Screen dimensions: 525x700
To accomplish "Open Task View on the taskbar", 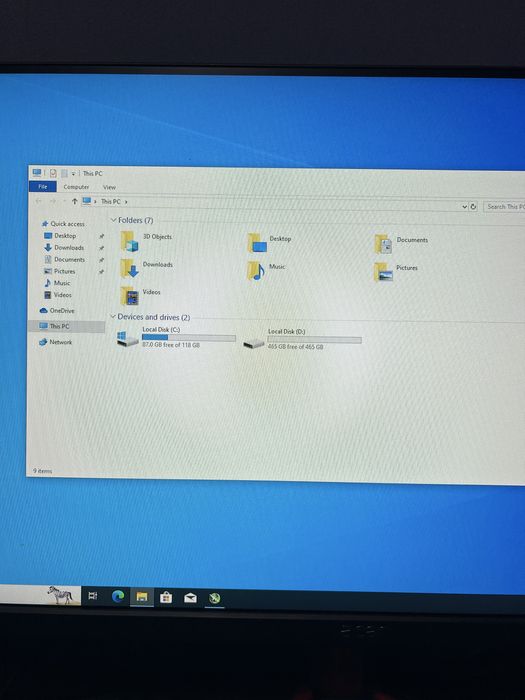I will click(x=93, y=596).
